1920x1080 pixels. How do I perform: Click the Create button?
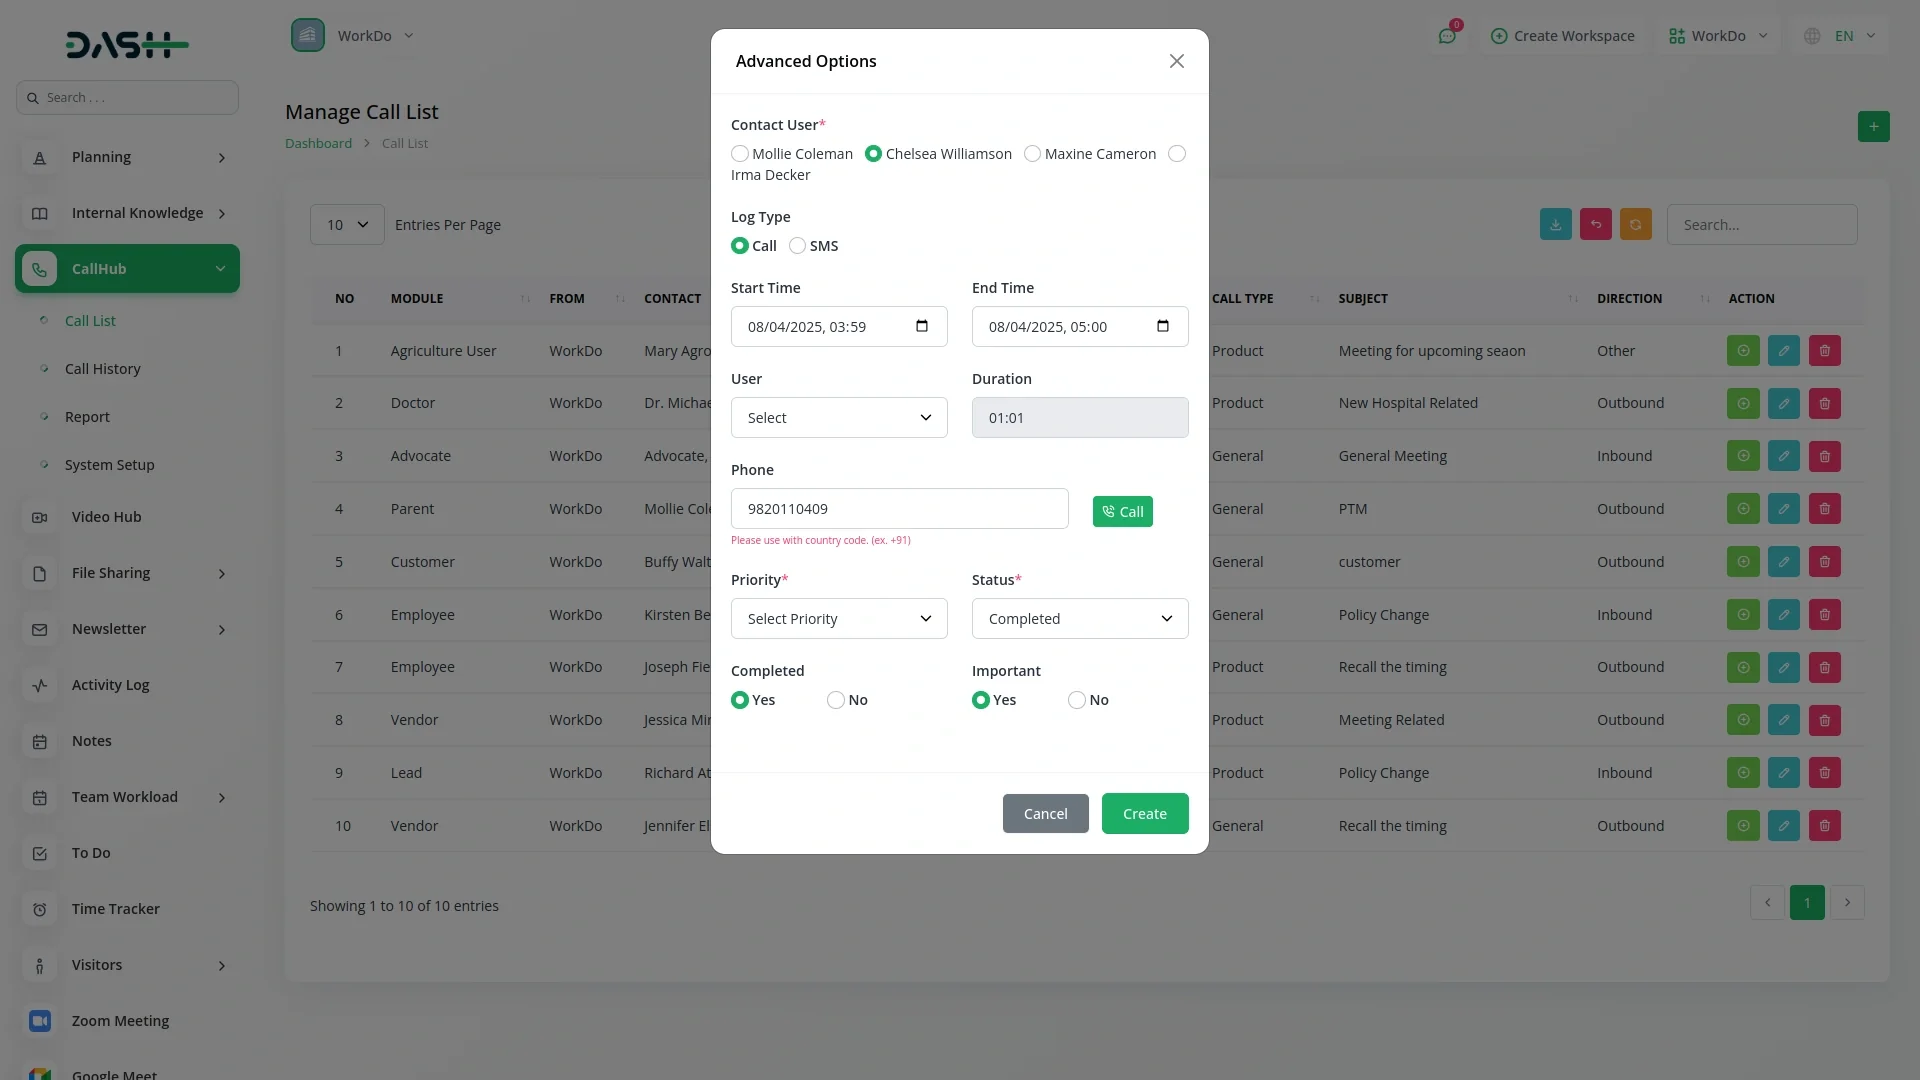[1144, 813]
